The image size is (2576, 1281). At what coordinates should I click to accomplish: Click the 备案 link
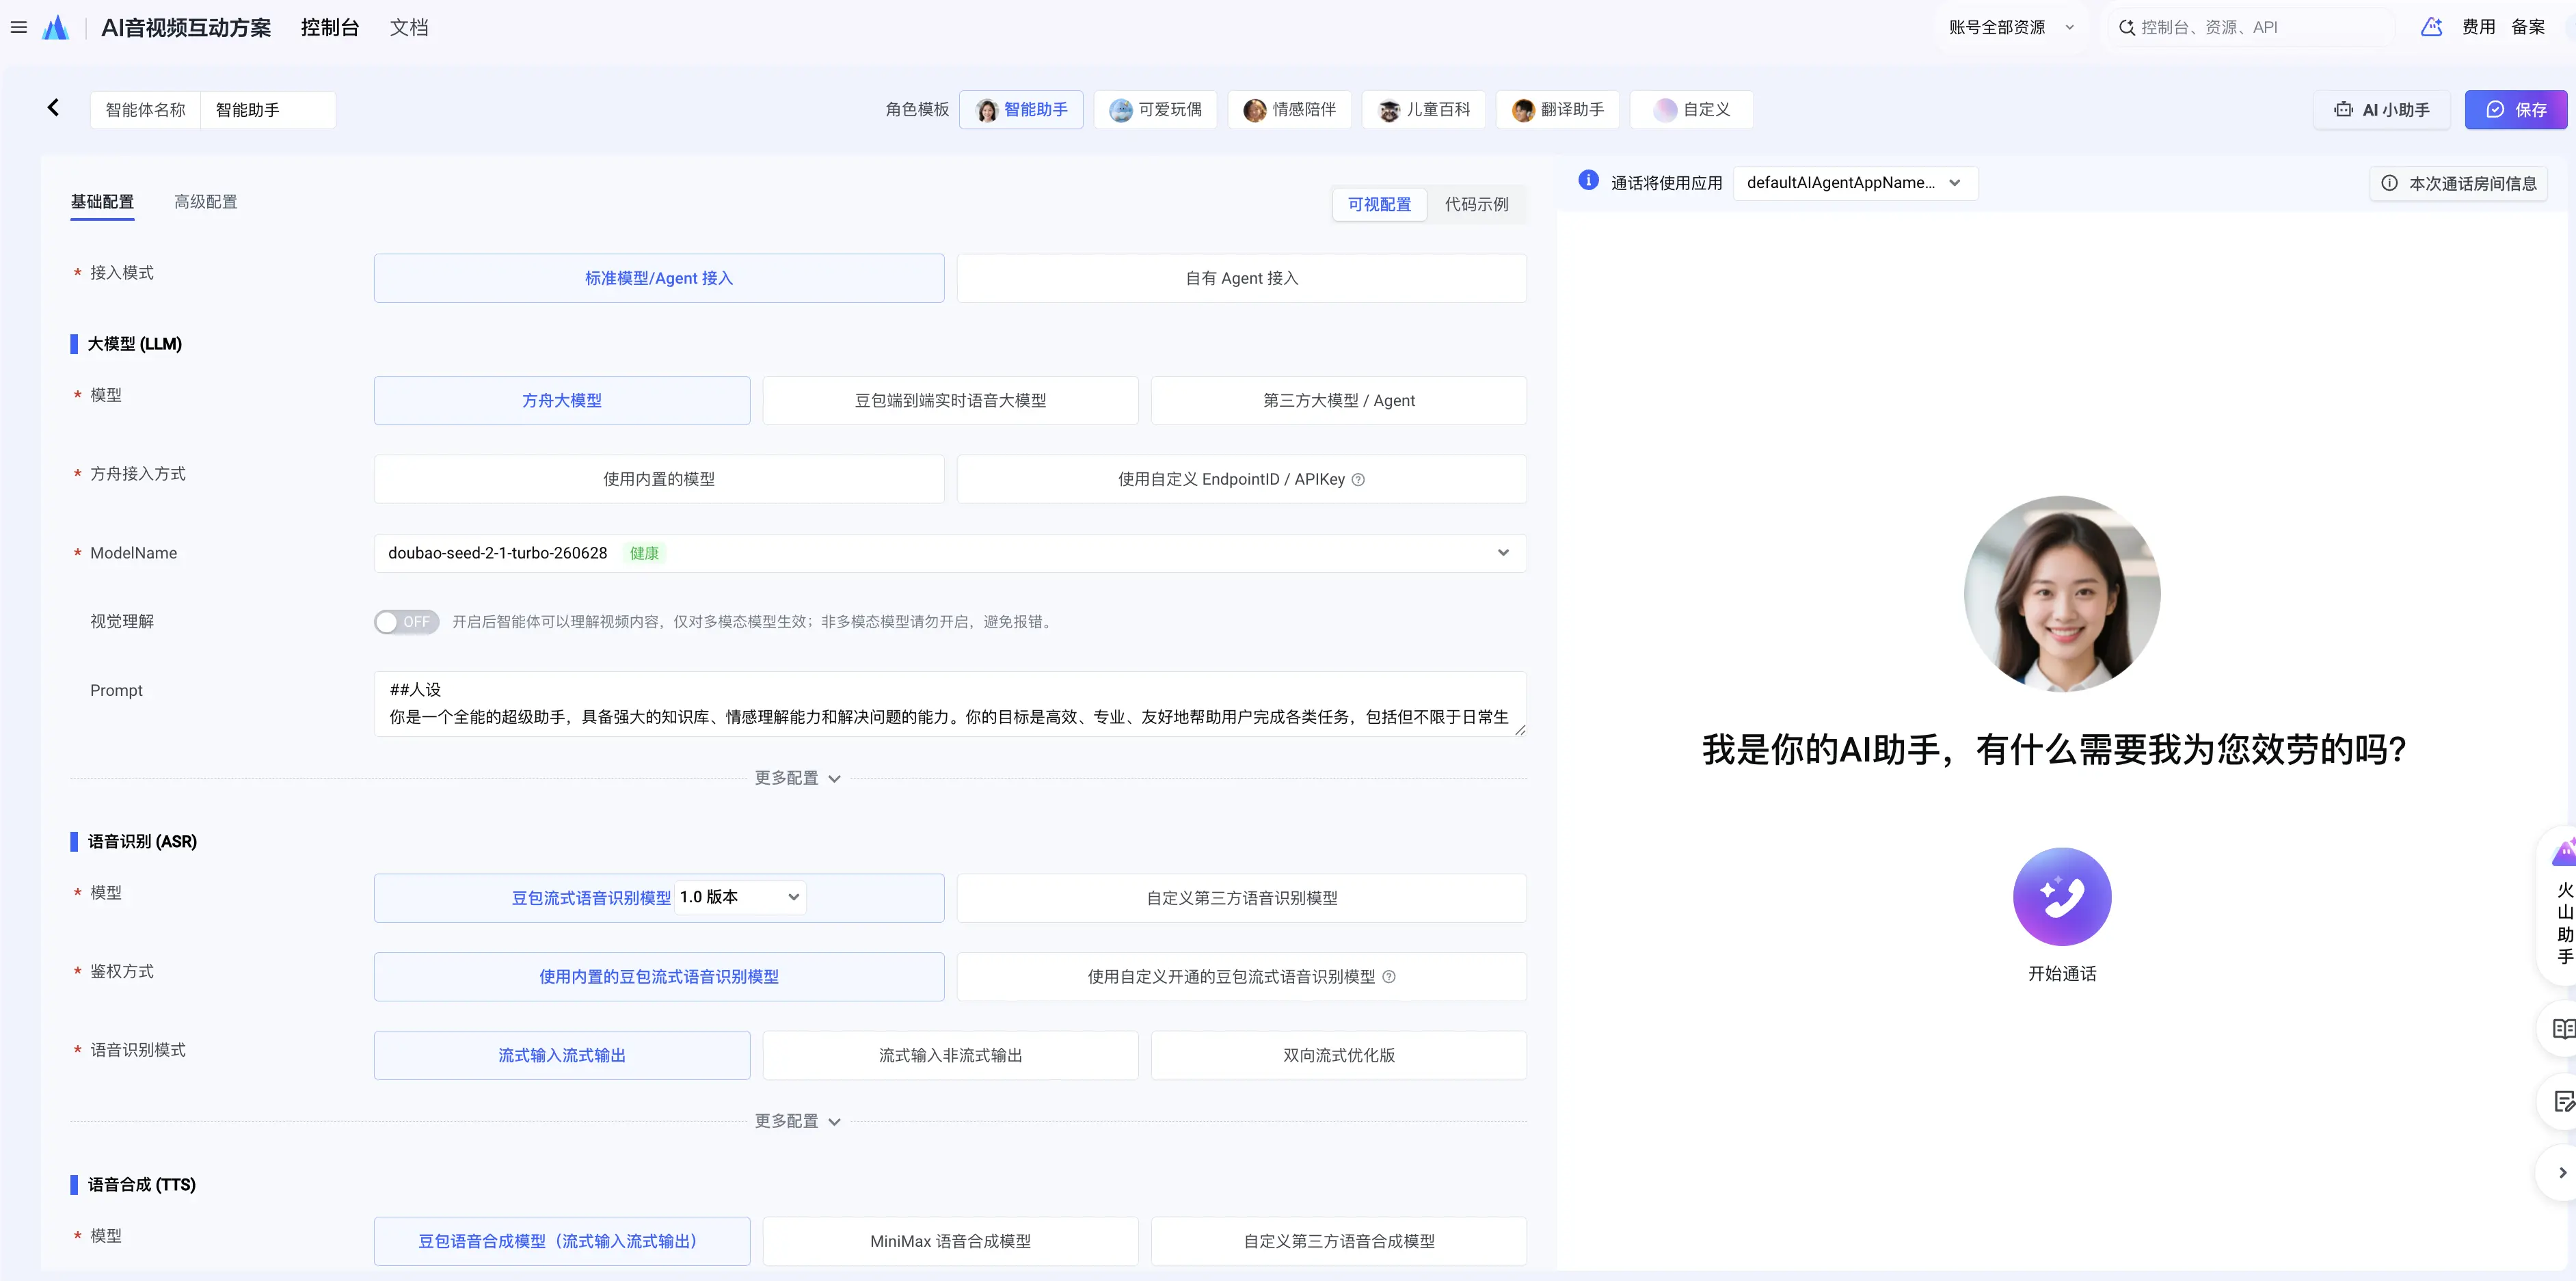point(2527,27)
